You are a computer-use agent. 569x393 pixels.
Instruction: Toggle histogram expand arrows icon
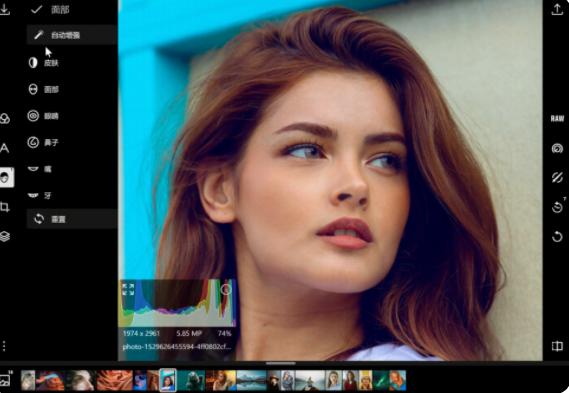coord(128,289)
